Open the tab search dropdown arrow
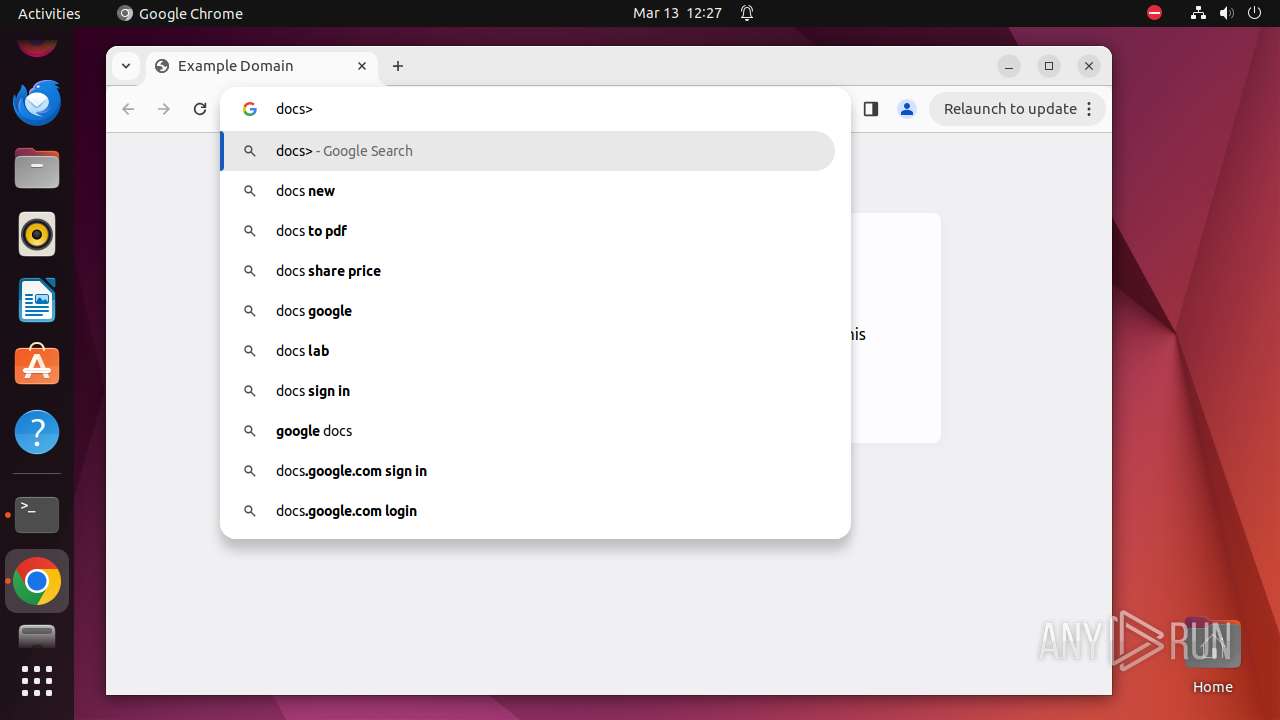 coord(125,66)
